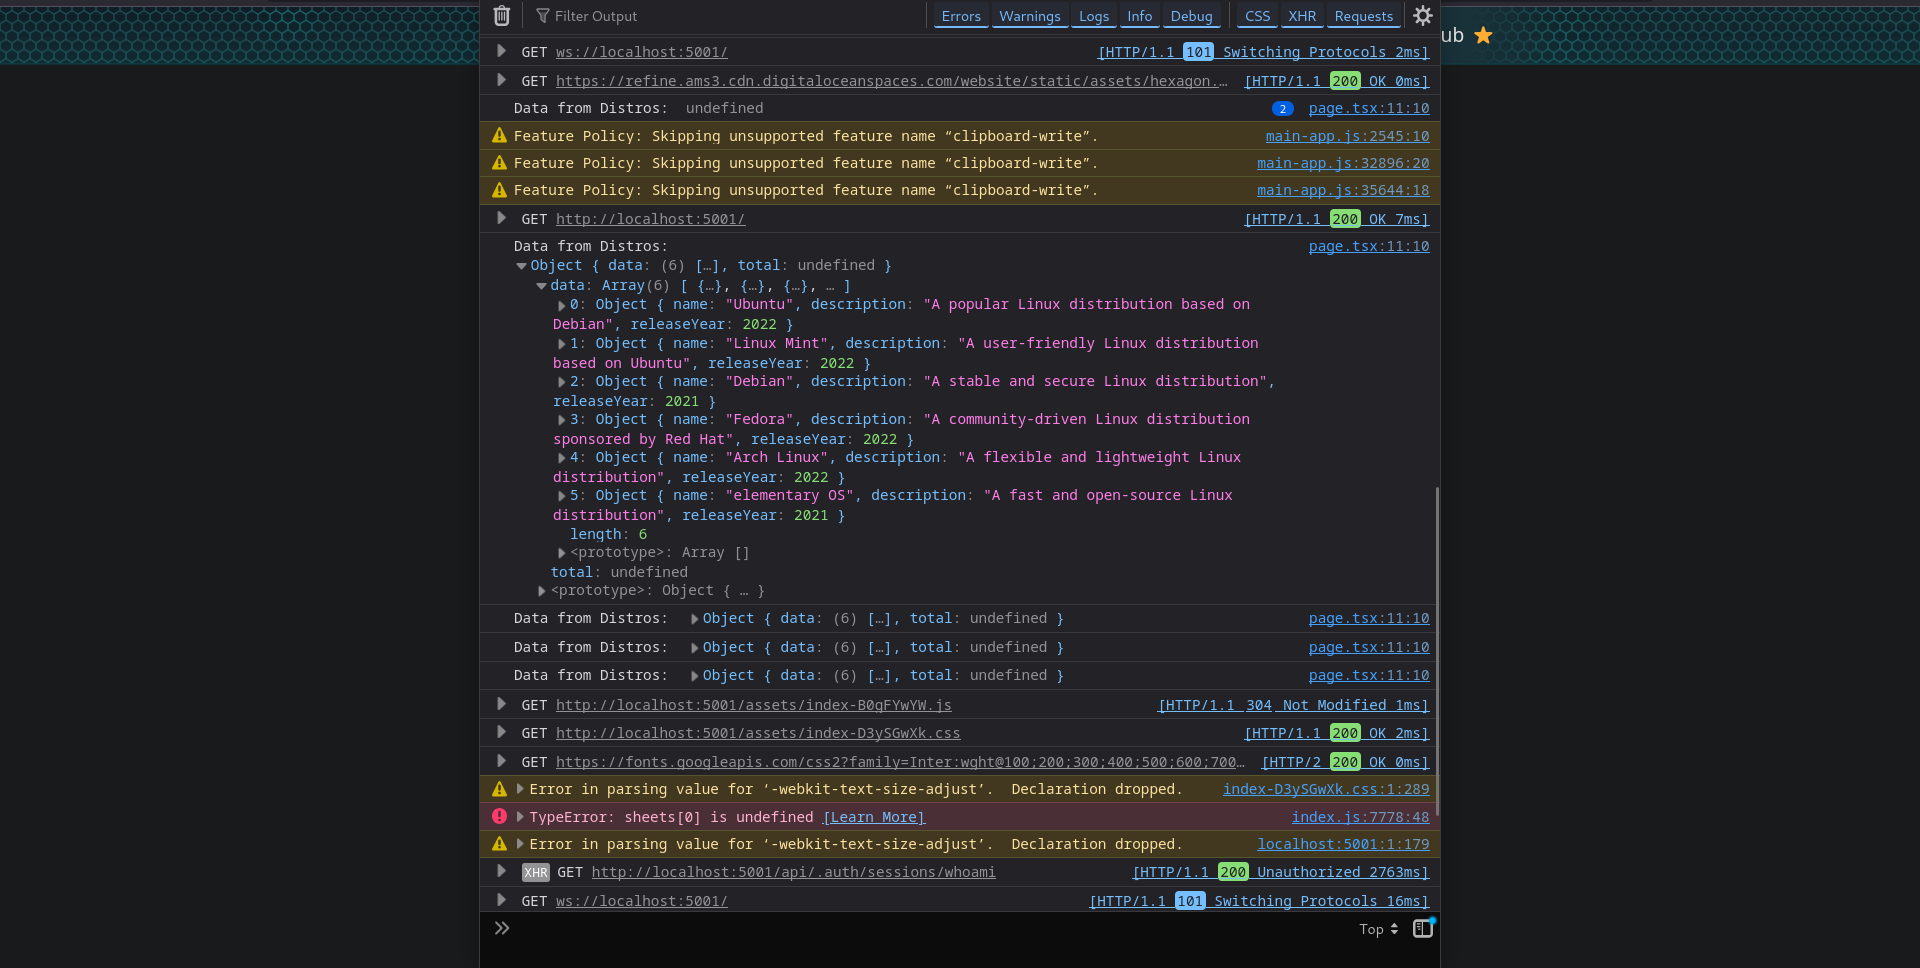The height and width of the screenshot is (968, 1920).
Task: Open main-app.js:35644:18 source link
Action: [1343, 190]
